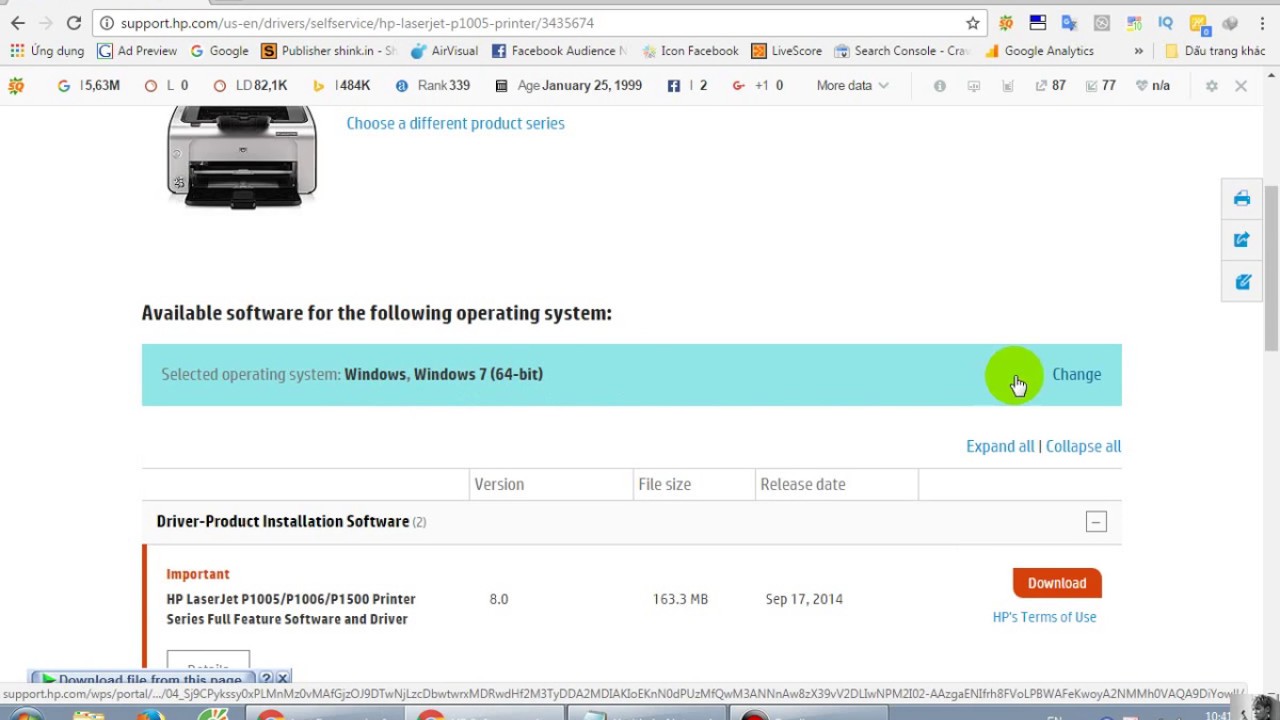Open the SEOquake page info icon
The height and width of the screenshot is (720, 1280).
pos(939,86)
